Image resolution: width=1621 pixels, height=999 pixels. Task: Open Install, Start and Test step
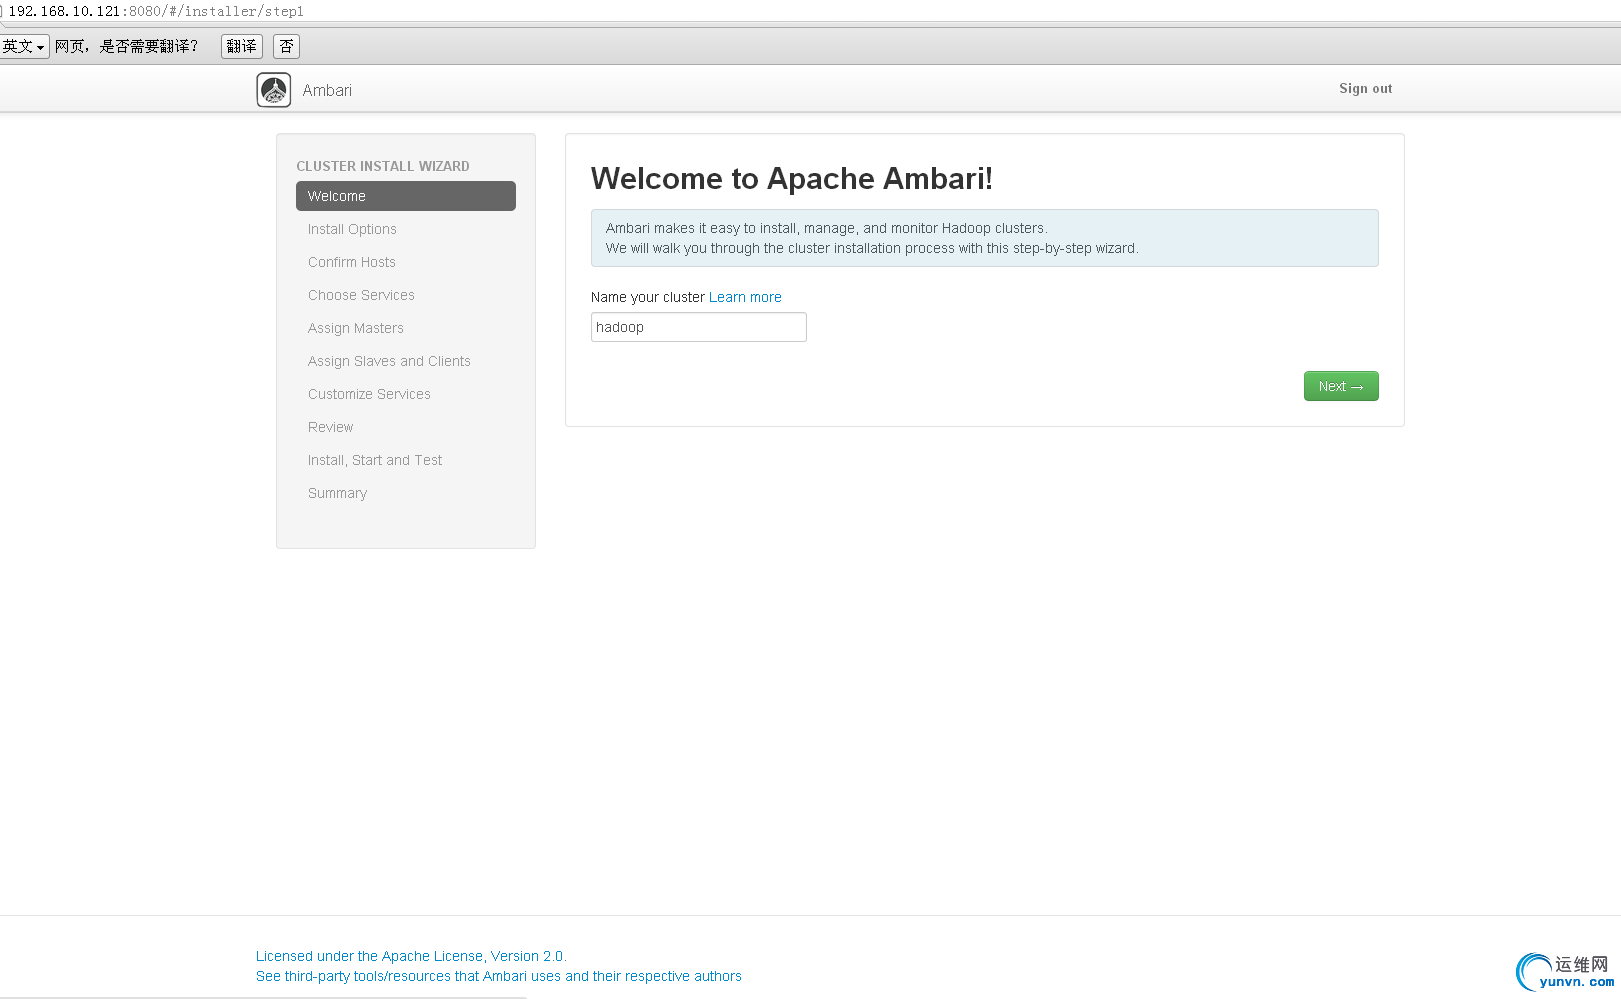(375, 460)
